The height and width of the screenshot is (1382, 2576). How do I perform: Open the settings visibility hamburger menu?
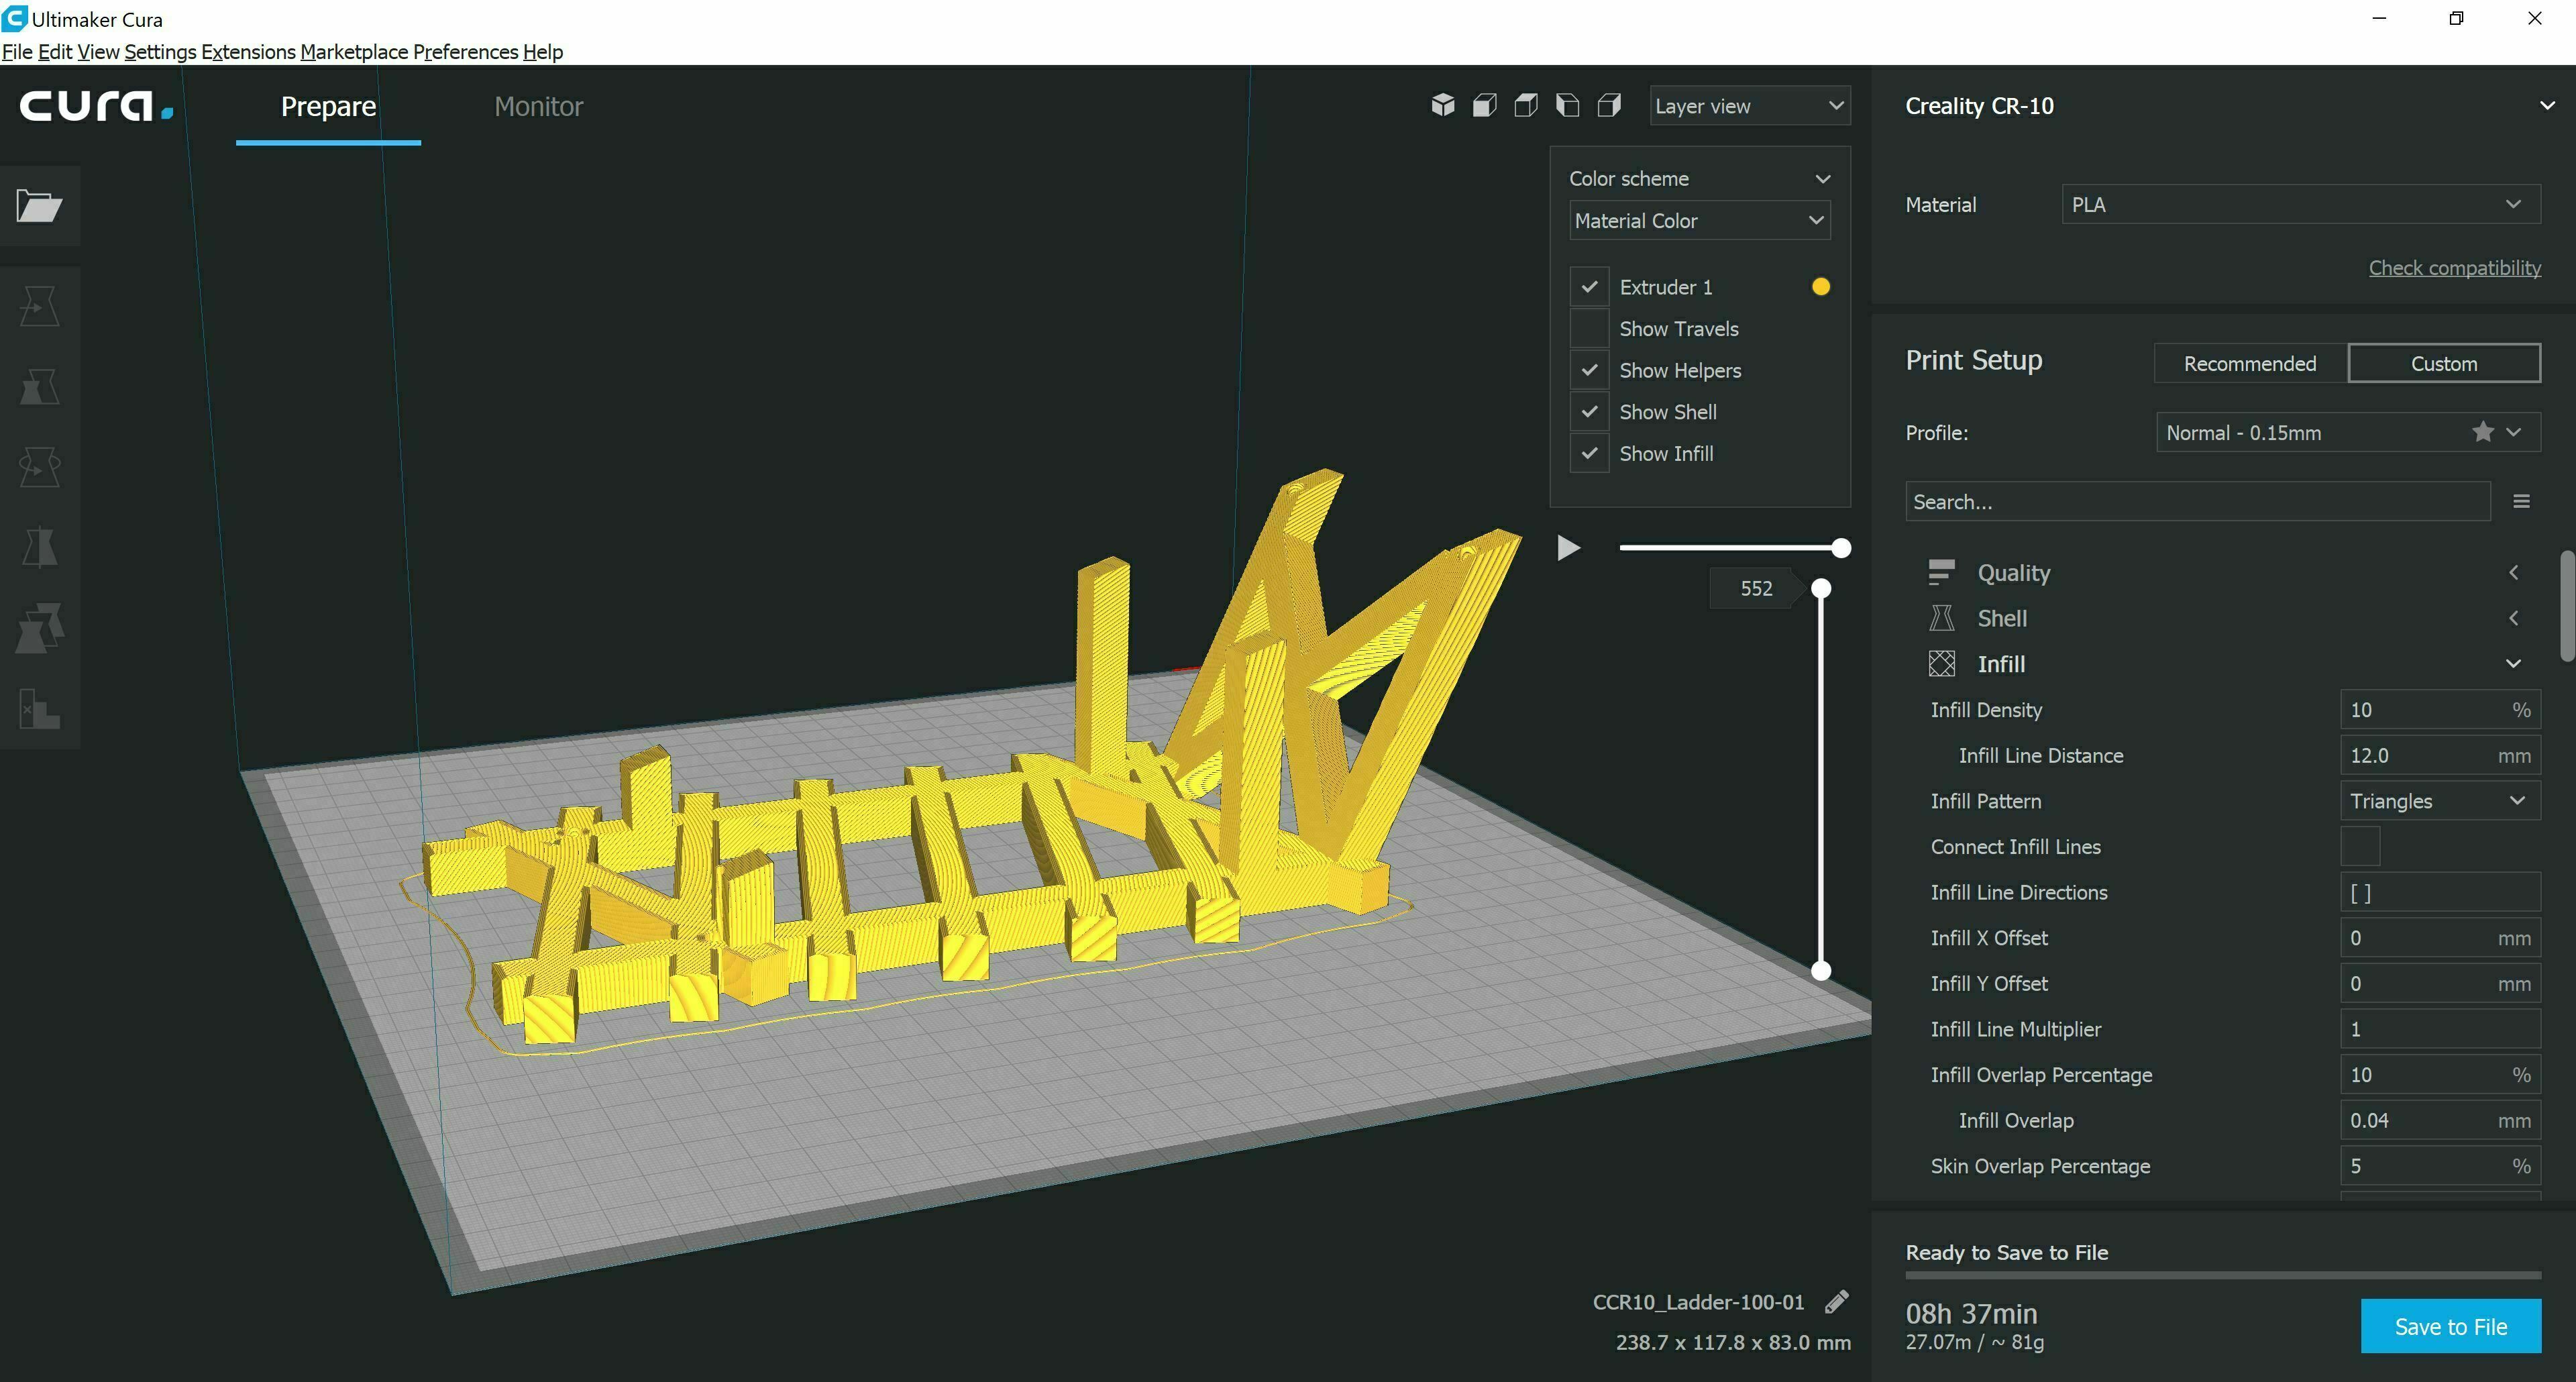point(2521,502)
